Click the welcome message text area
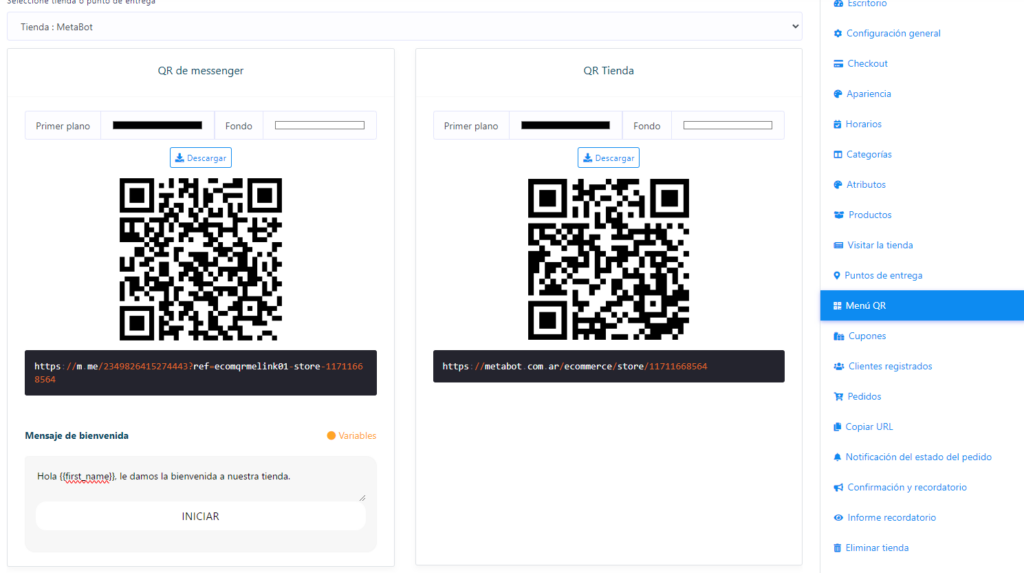The image size is (1024, 573). click(x=200, y=479)
